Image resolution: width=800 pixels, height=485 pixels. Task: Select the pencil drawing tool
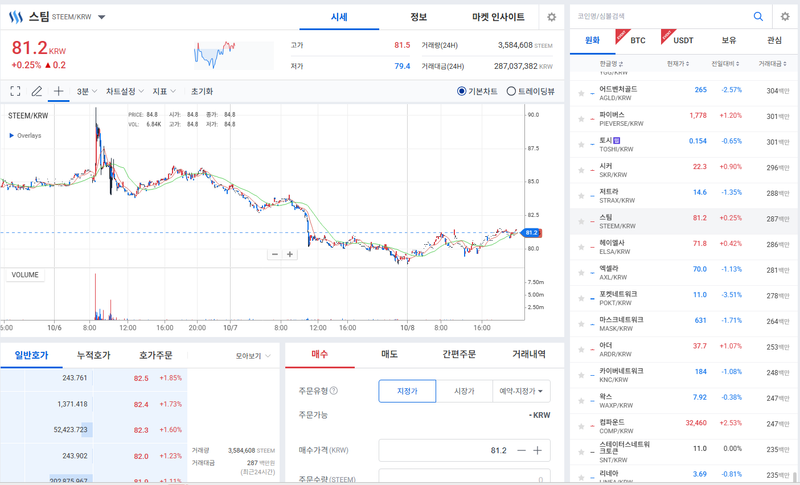[x=37, y=91]
